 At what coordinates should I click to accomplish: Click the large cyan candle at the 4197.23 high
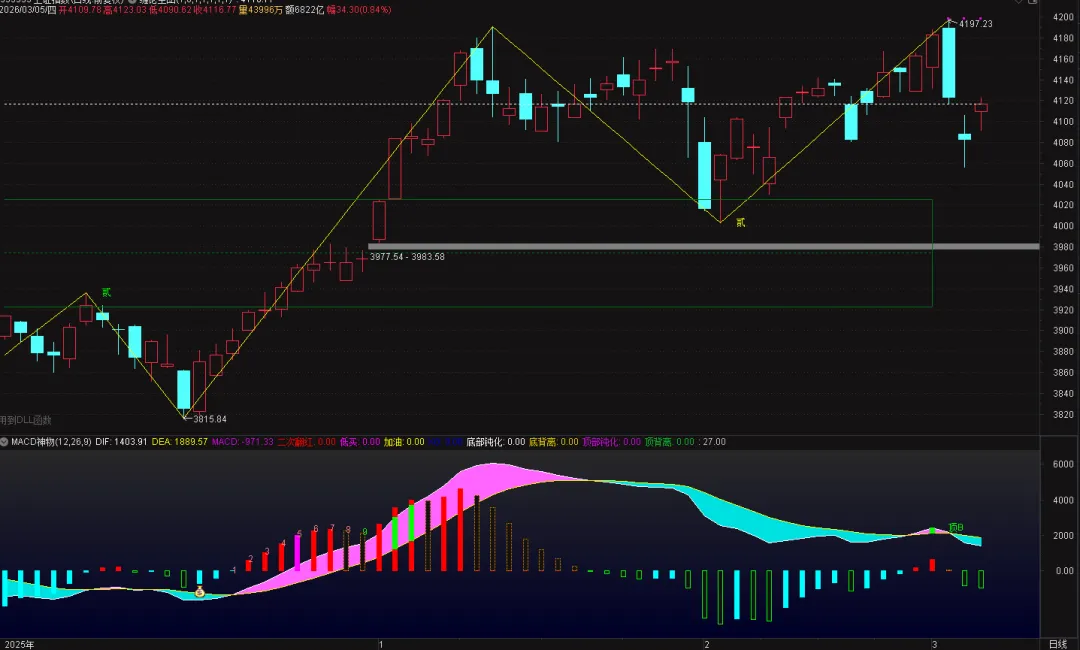tap(948, 62)
